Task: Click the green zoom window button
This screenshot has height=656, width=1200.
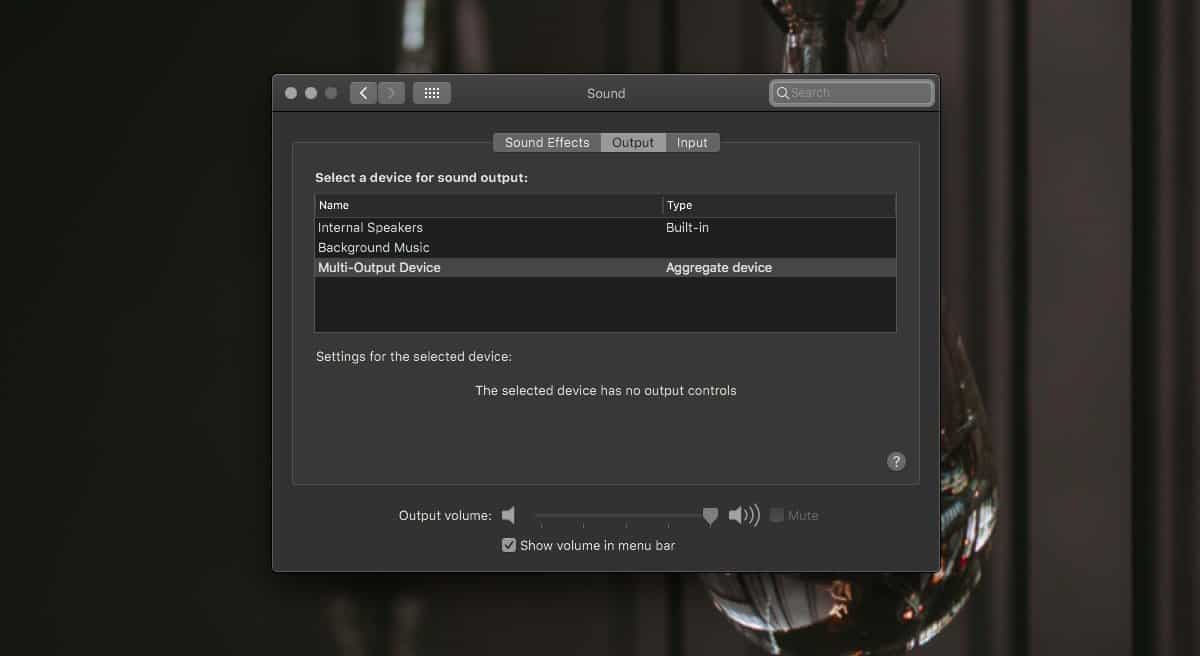Action: coord(331,92)
